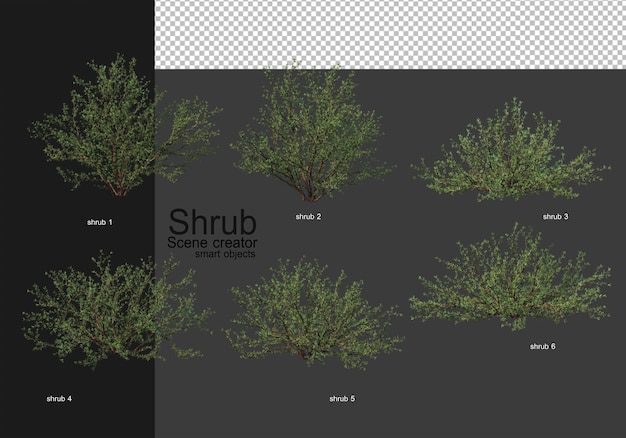Screen dimensions: 626x438
Task: Click the 'shrub 6' label
Action: coord(543,346)
